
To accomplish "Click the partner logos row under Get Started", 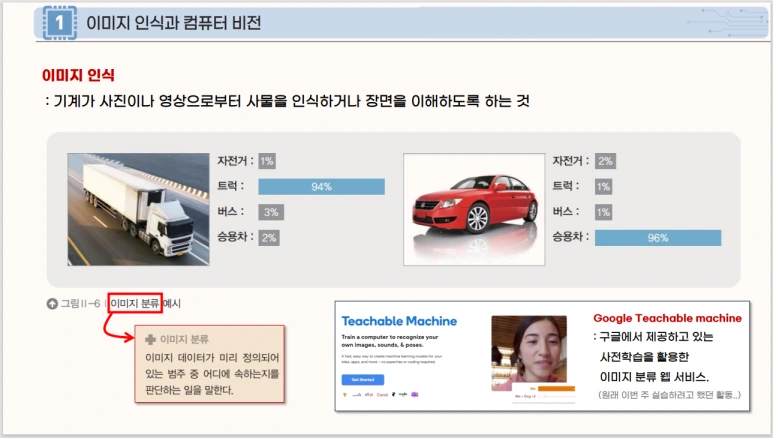I will coord(380,395).
